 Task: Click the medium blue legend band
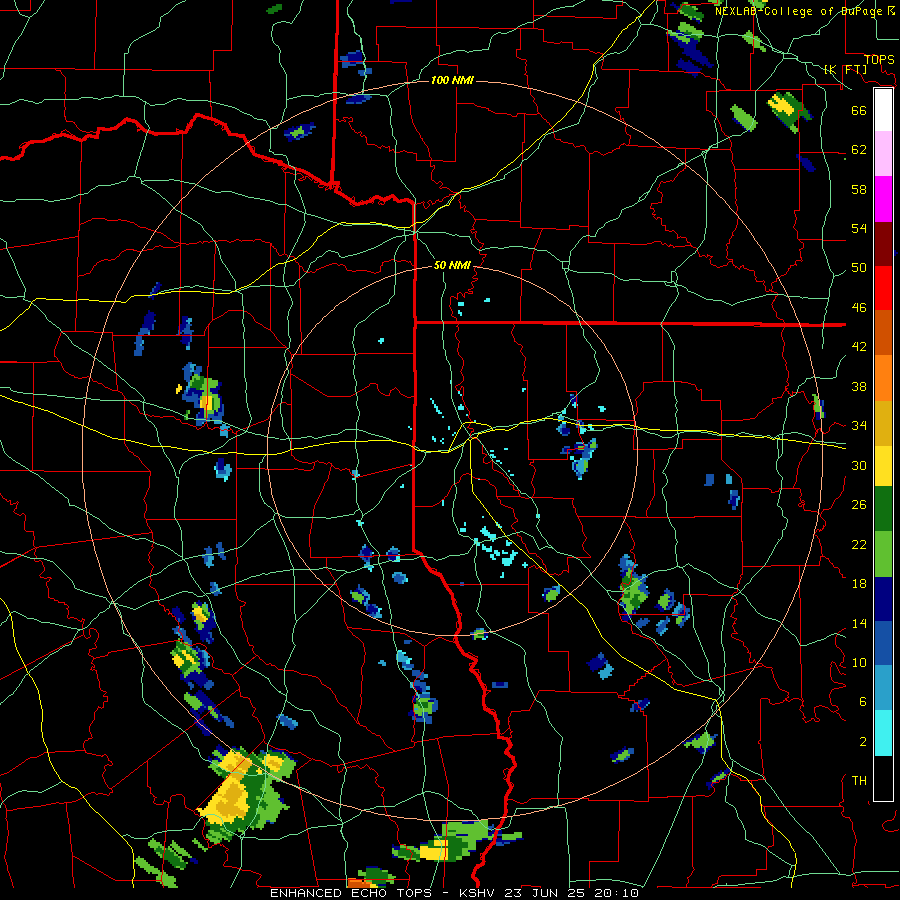(x=883, y=644)
